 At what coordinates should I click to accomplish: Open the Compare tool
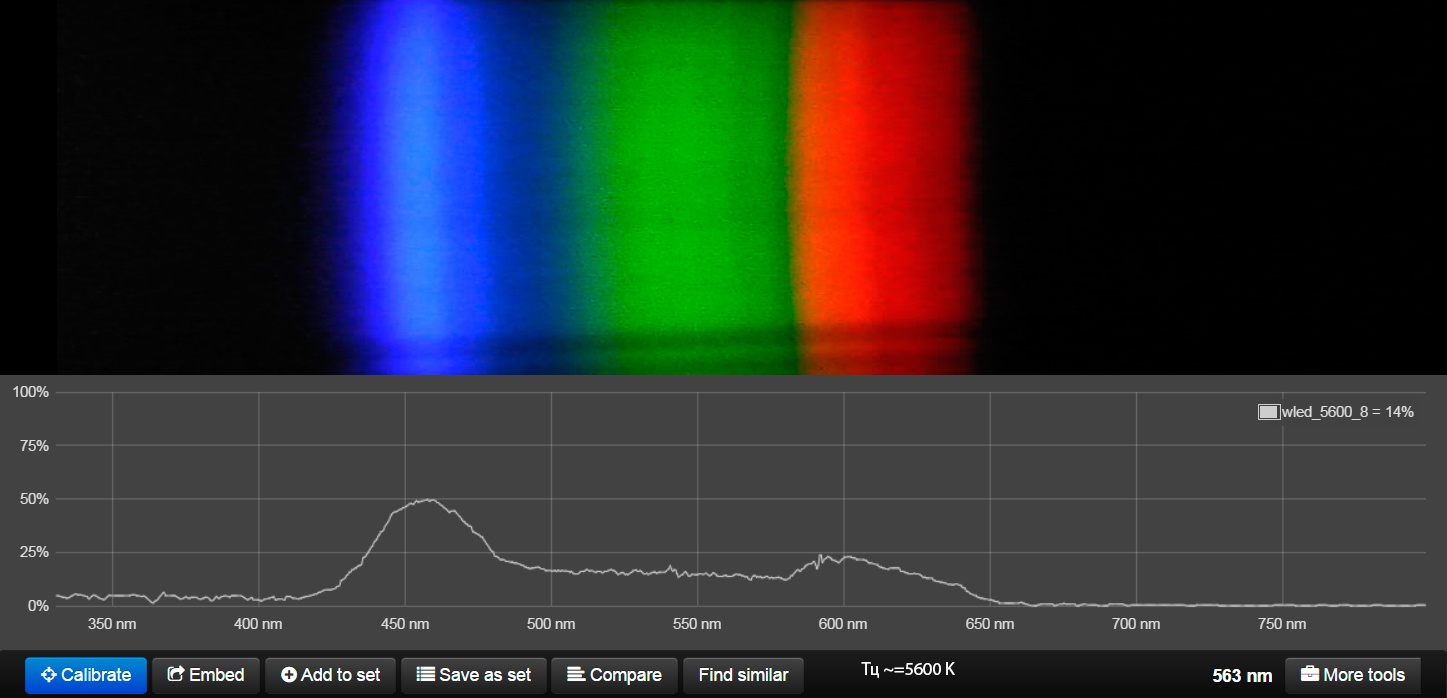pos(614,675)
